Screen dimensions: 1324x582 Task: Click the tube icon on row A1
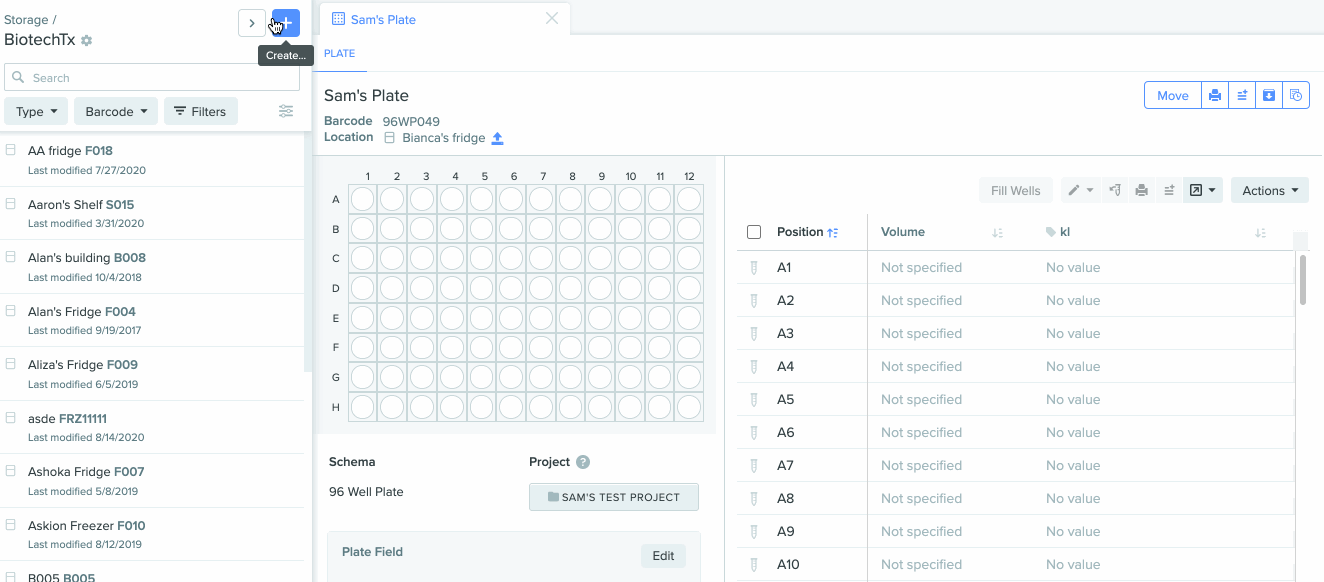point(754,268)
